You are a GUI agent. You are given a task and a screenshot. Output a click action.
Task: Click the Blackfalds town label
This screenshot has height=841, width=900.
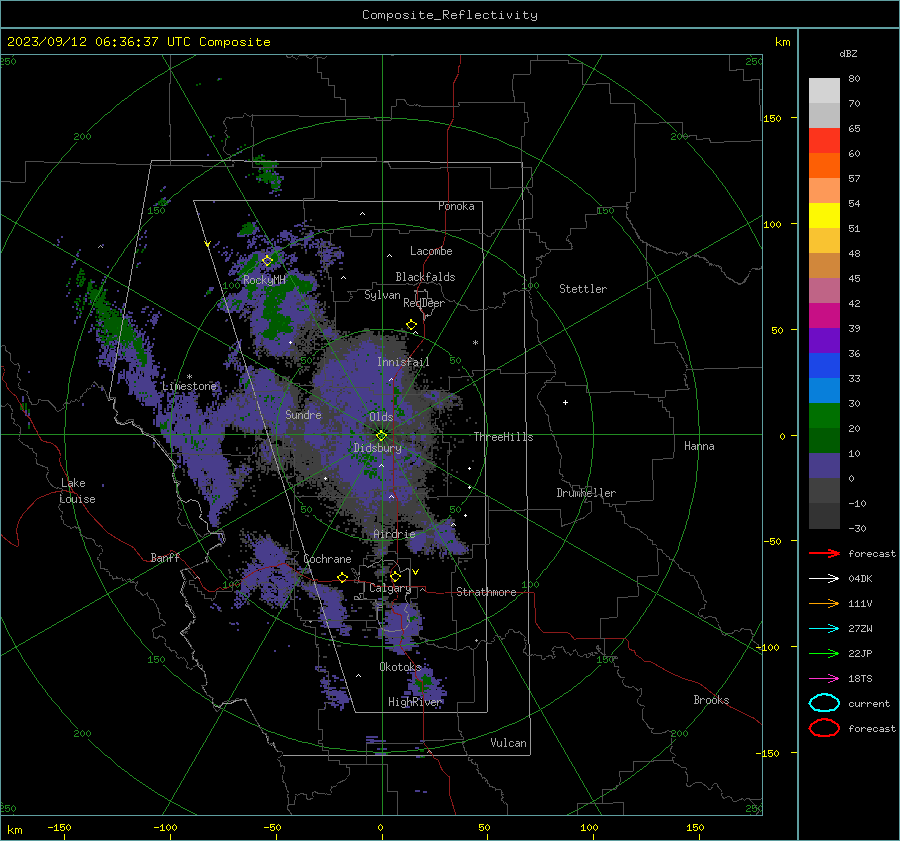click(x=425, y=277)
